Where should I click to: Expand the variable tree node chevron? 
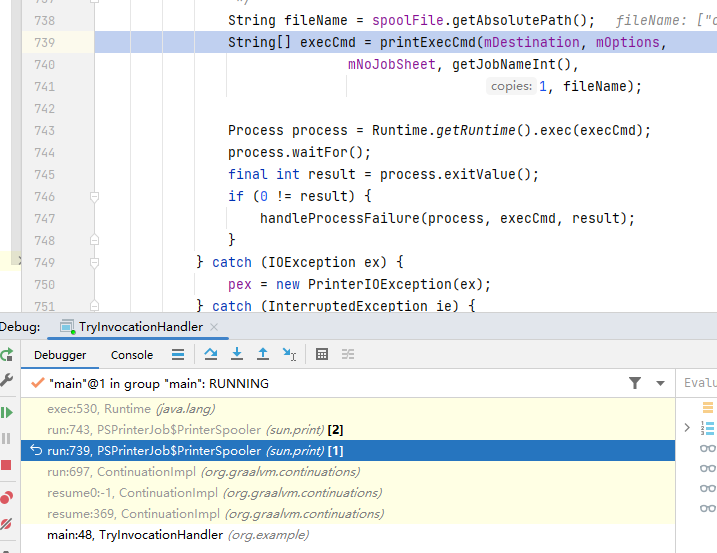[x=687, y=428]
